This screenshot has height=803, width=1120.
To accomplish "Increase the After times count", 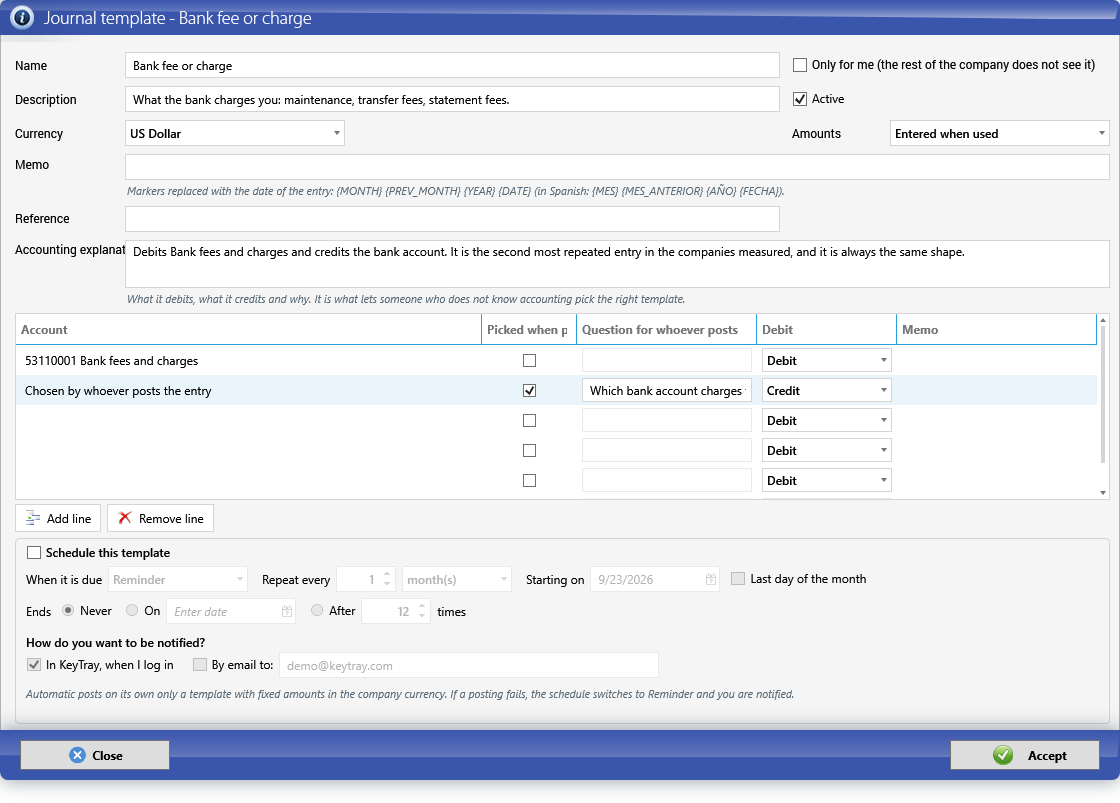I will click(422, 607).
